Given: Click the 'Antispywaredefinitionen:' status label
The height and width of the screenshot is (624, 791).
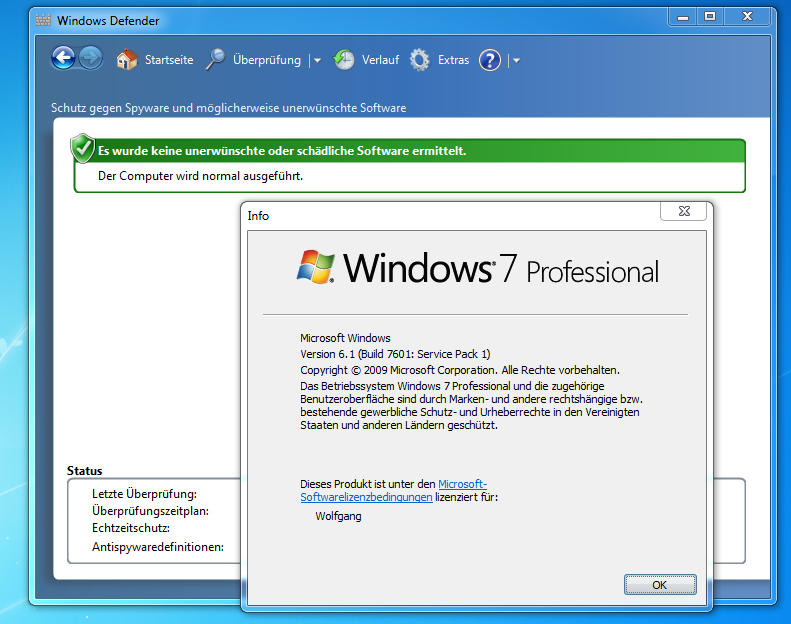Looking at the screenshot, I should pyautogui.click(x=158, y=547).
